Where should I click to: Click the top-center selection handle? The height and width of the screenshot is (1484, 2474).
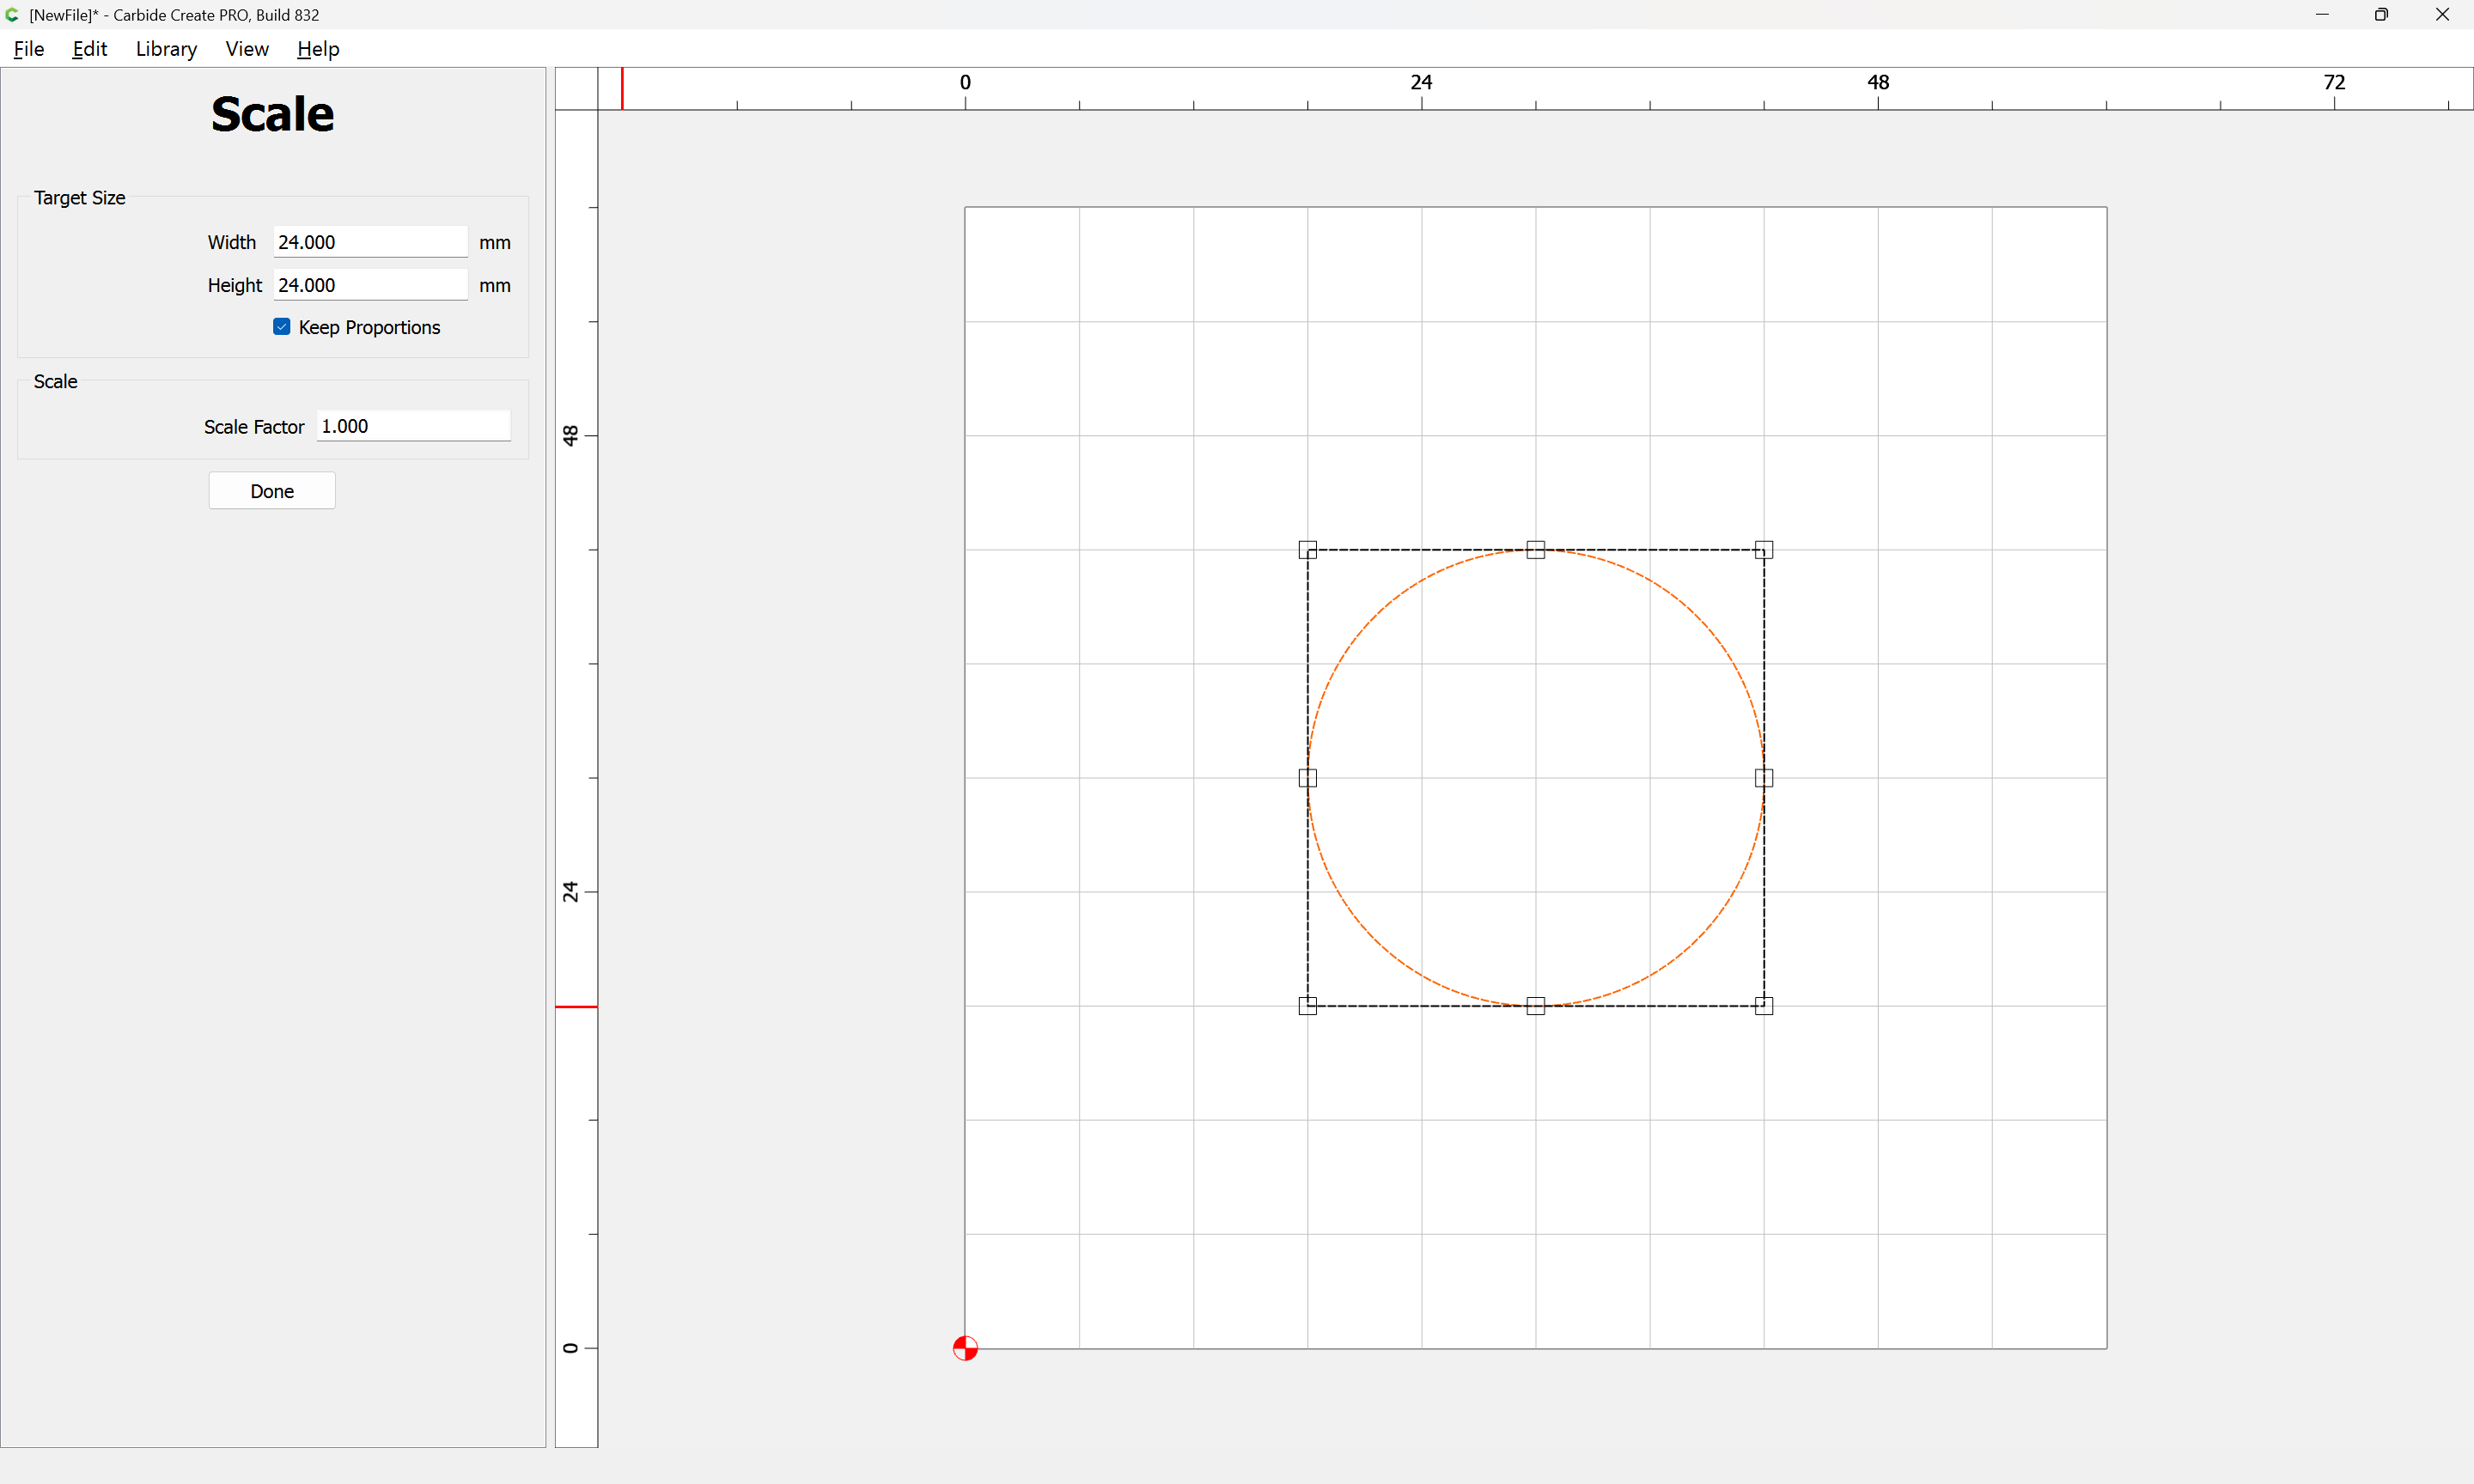1535,550
